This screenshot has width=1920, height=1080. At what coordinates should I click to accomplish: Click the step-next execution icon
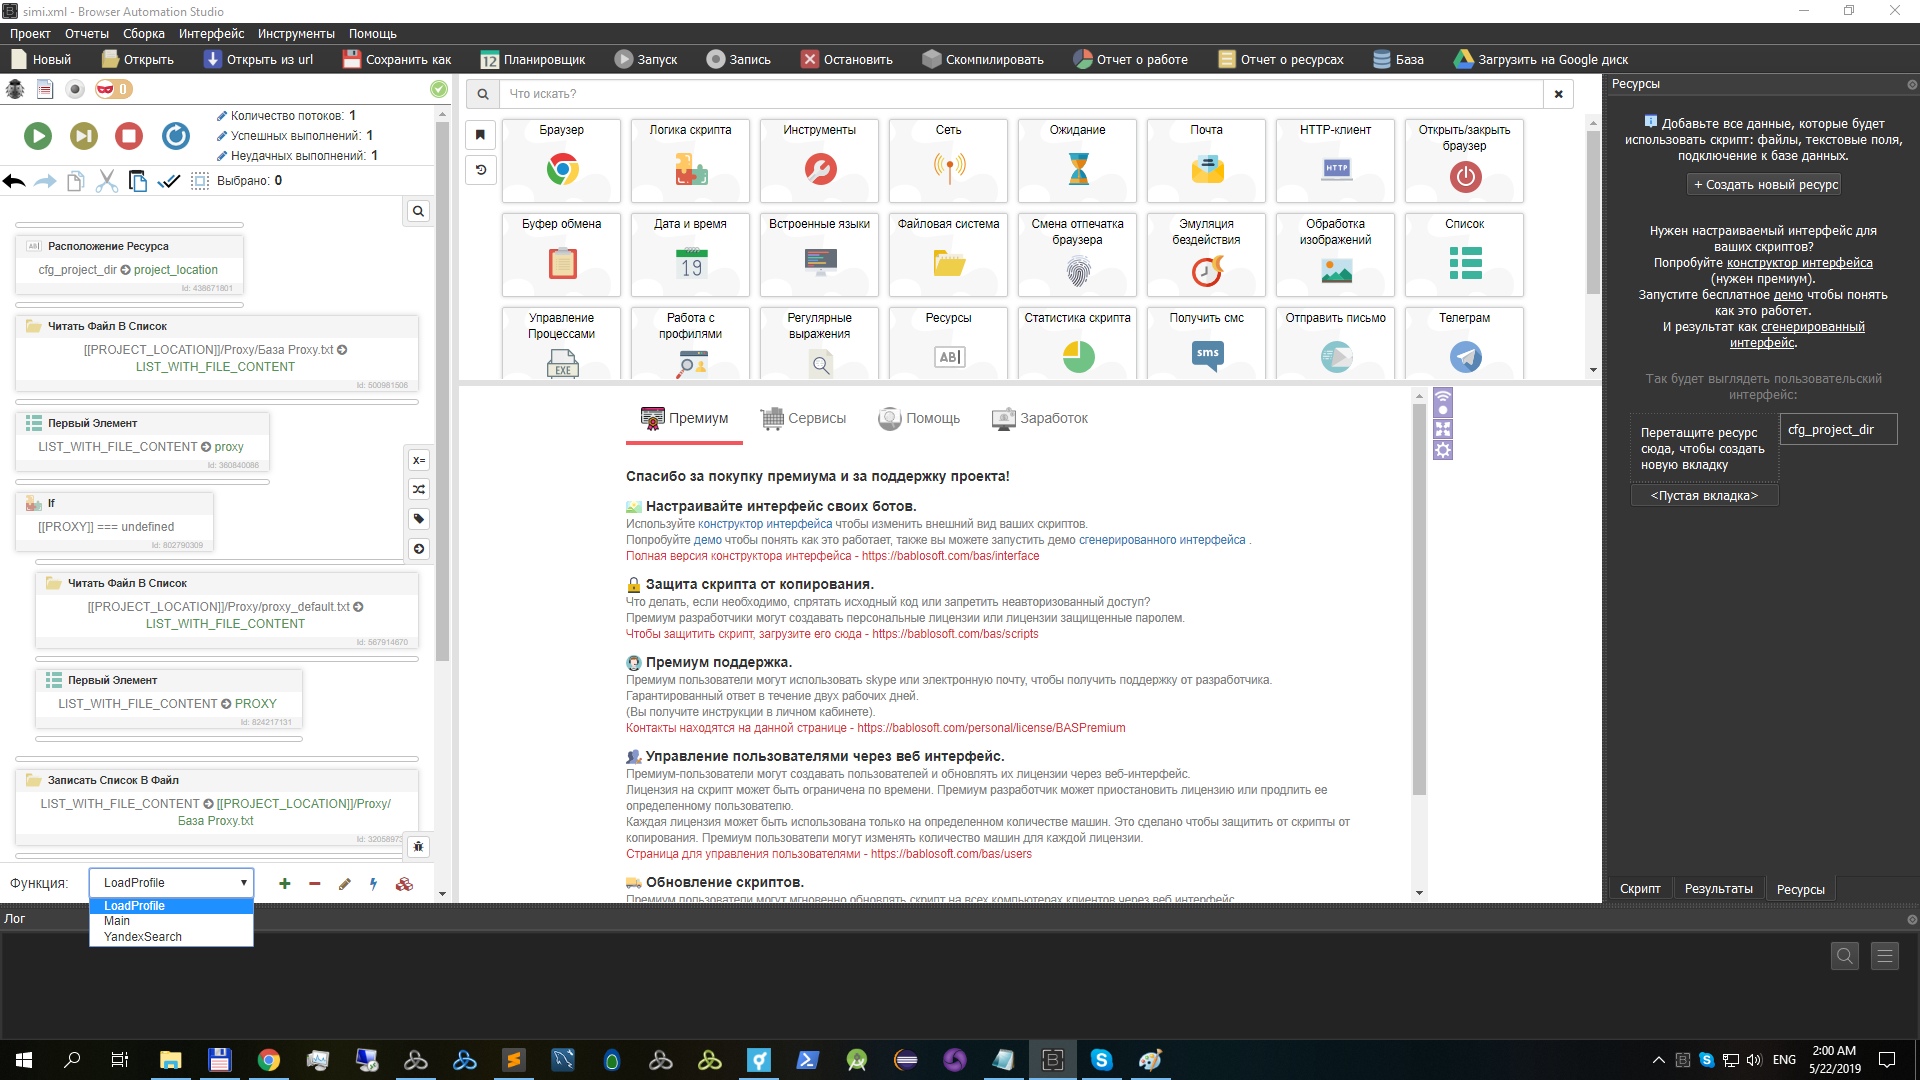click(x=84, y=136)
